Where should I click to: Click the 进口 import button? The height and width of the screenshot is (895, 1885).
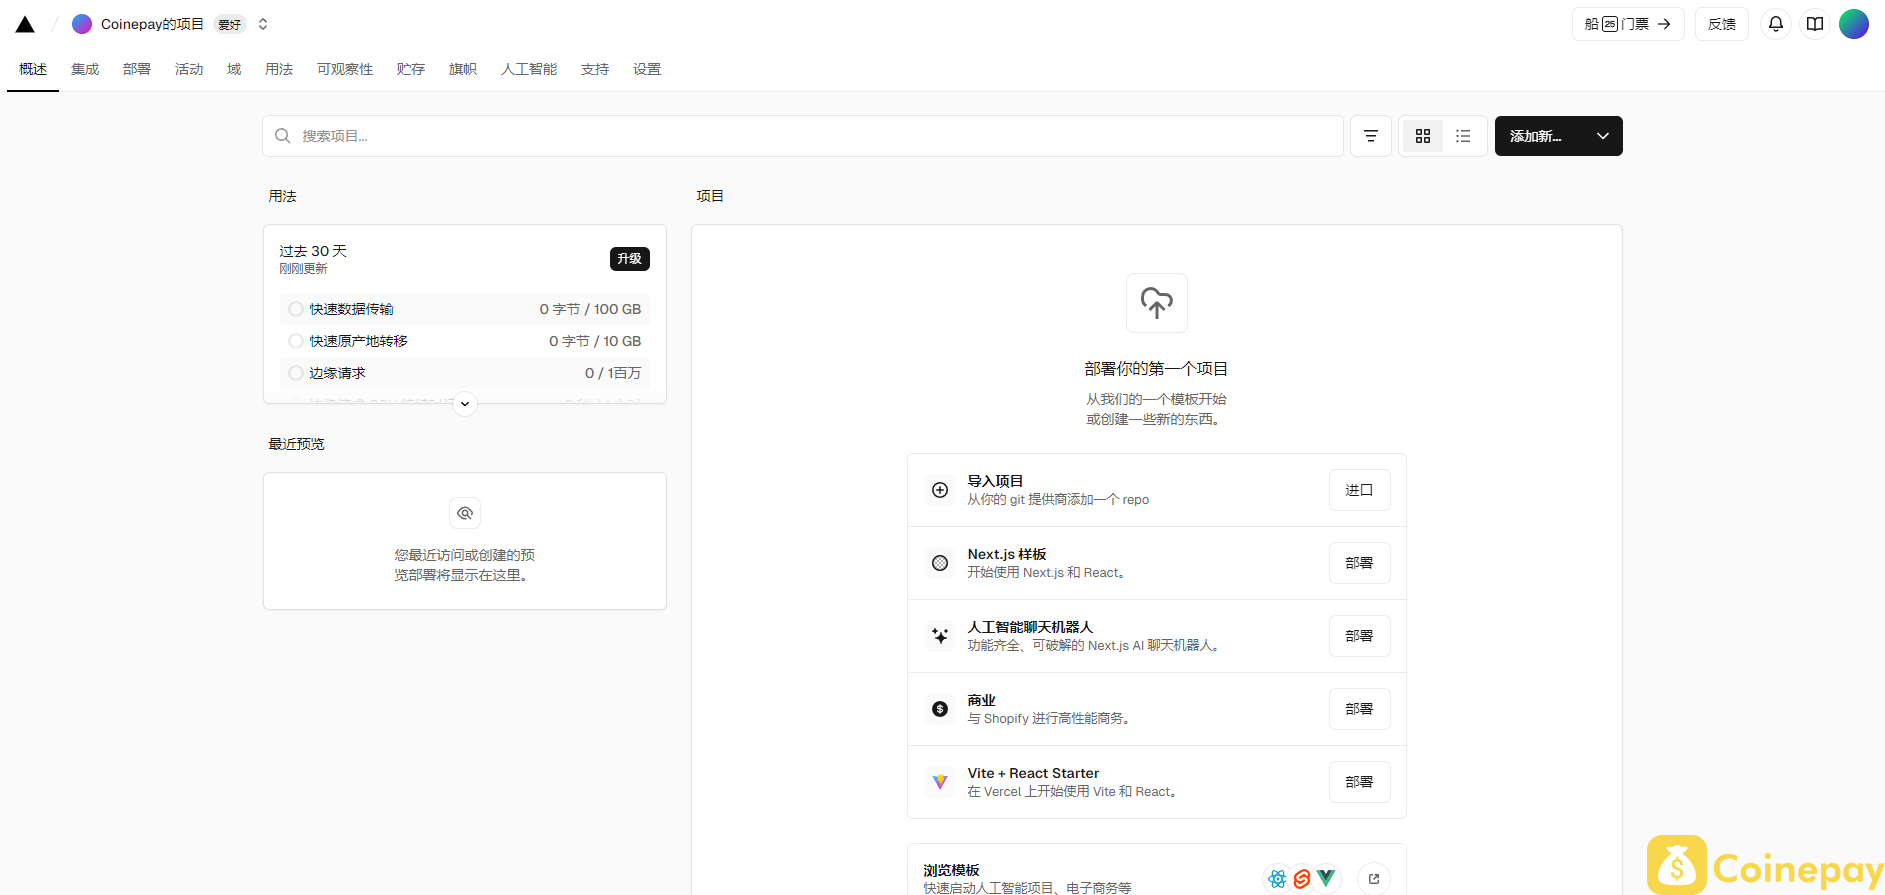[x=1359, y=490]
